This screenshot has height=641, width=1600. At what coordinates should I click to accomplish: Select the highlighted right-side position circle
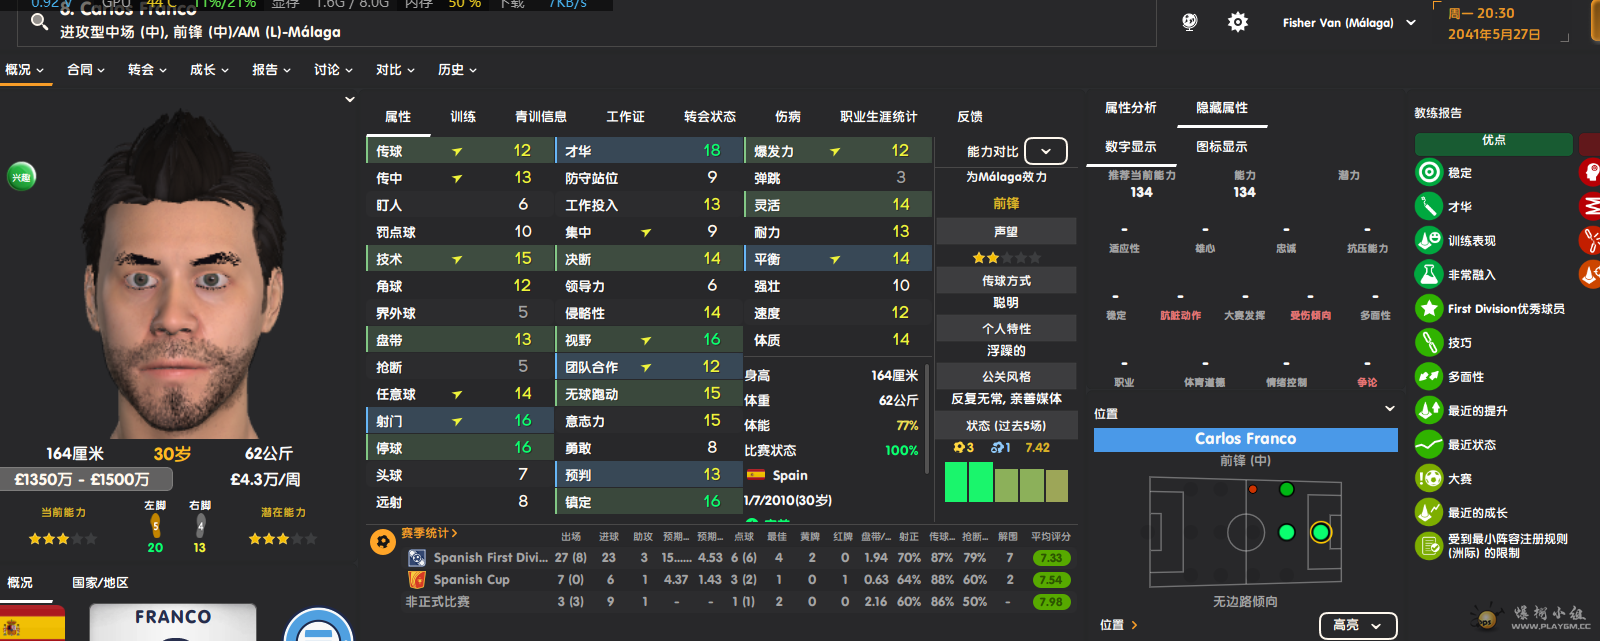pyautogui.click(x=1321, y=532)
